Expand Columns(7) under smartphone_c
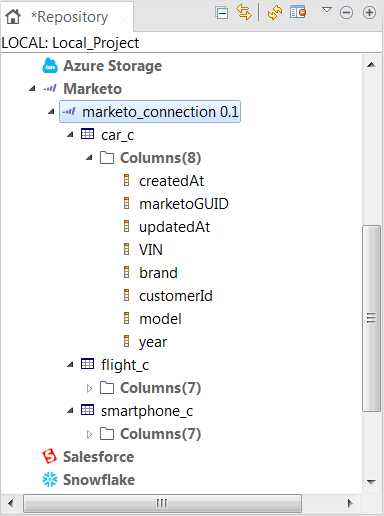The image size is (384, 516). 89,434
